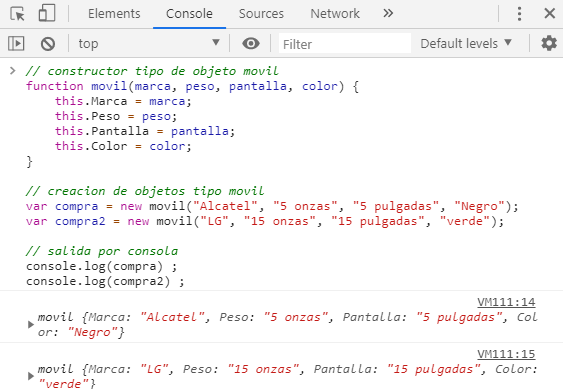Go to the Network tab
Screen dimensions: 563x389
(x=335, y=14)
